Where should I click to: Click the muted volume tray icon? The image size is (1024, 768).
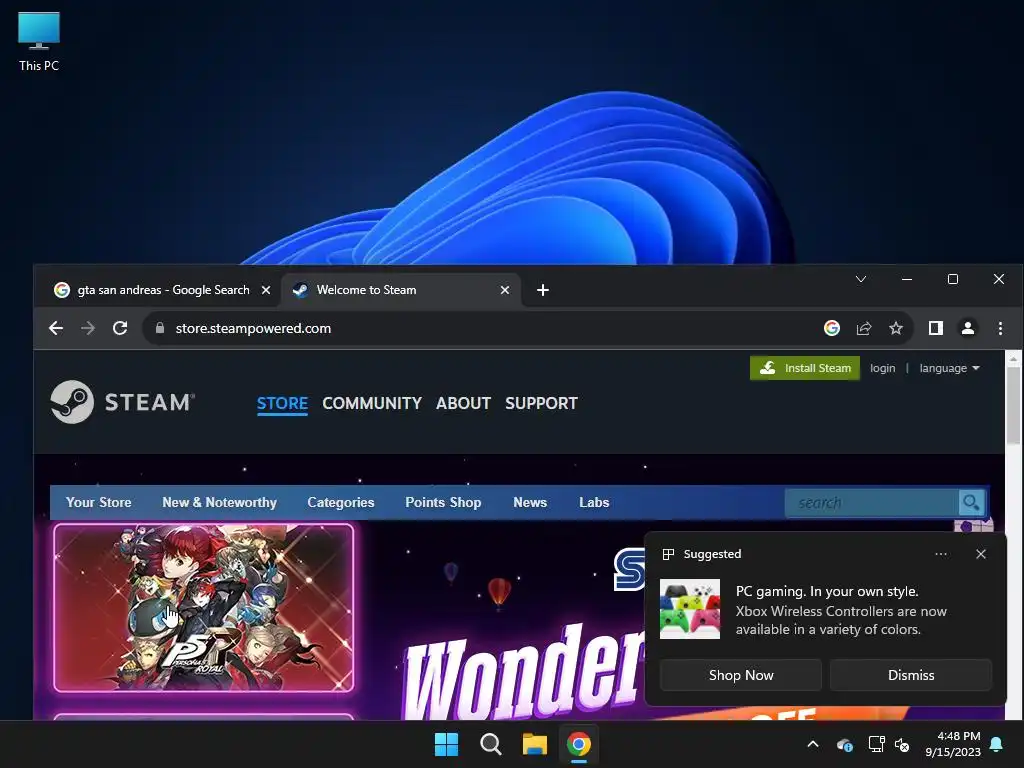pyautogui.click(x=902, y=744)
